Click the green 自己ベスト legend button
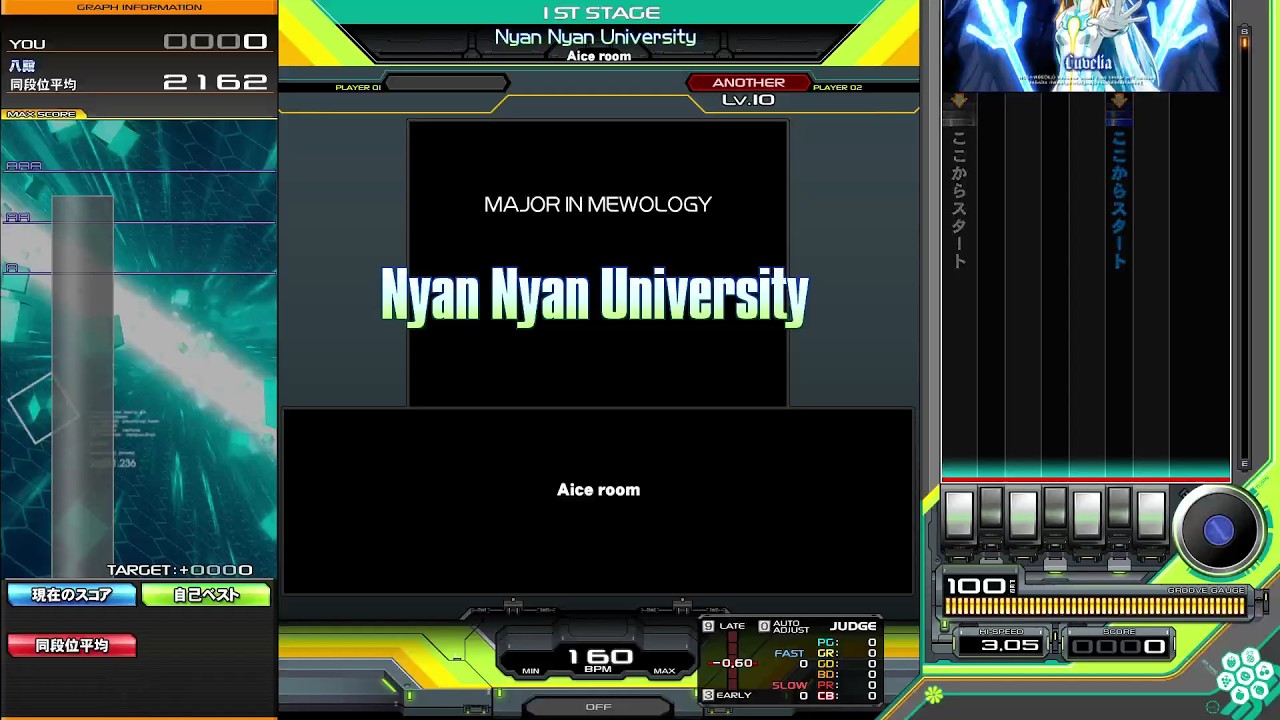Screen dimensions: 1280x720 coord(206,595)
